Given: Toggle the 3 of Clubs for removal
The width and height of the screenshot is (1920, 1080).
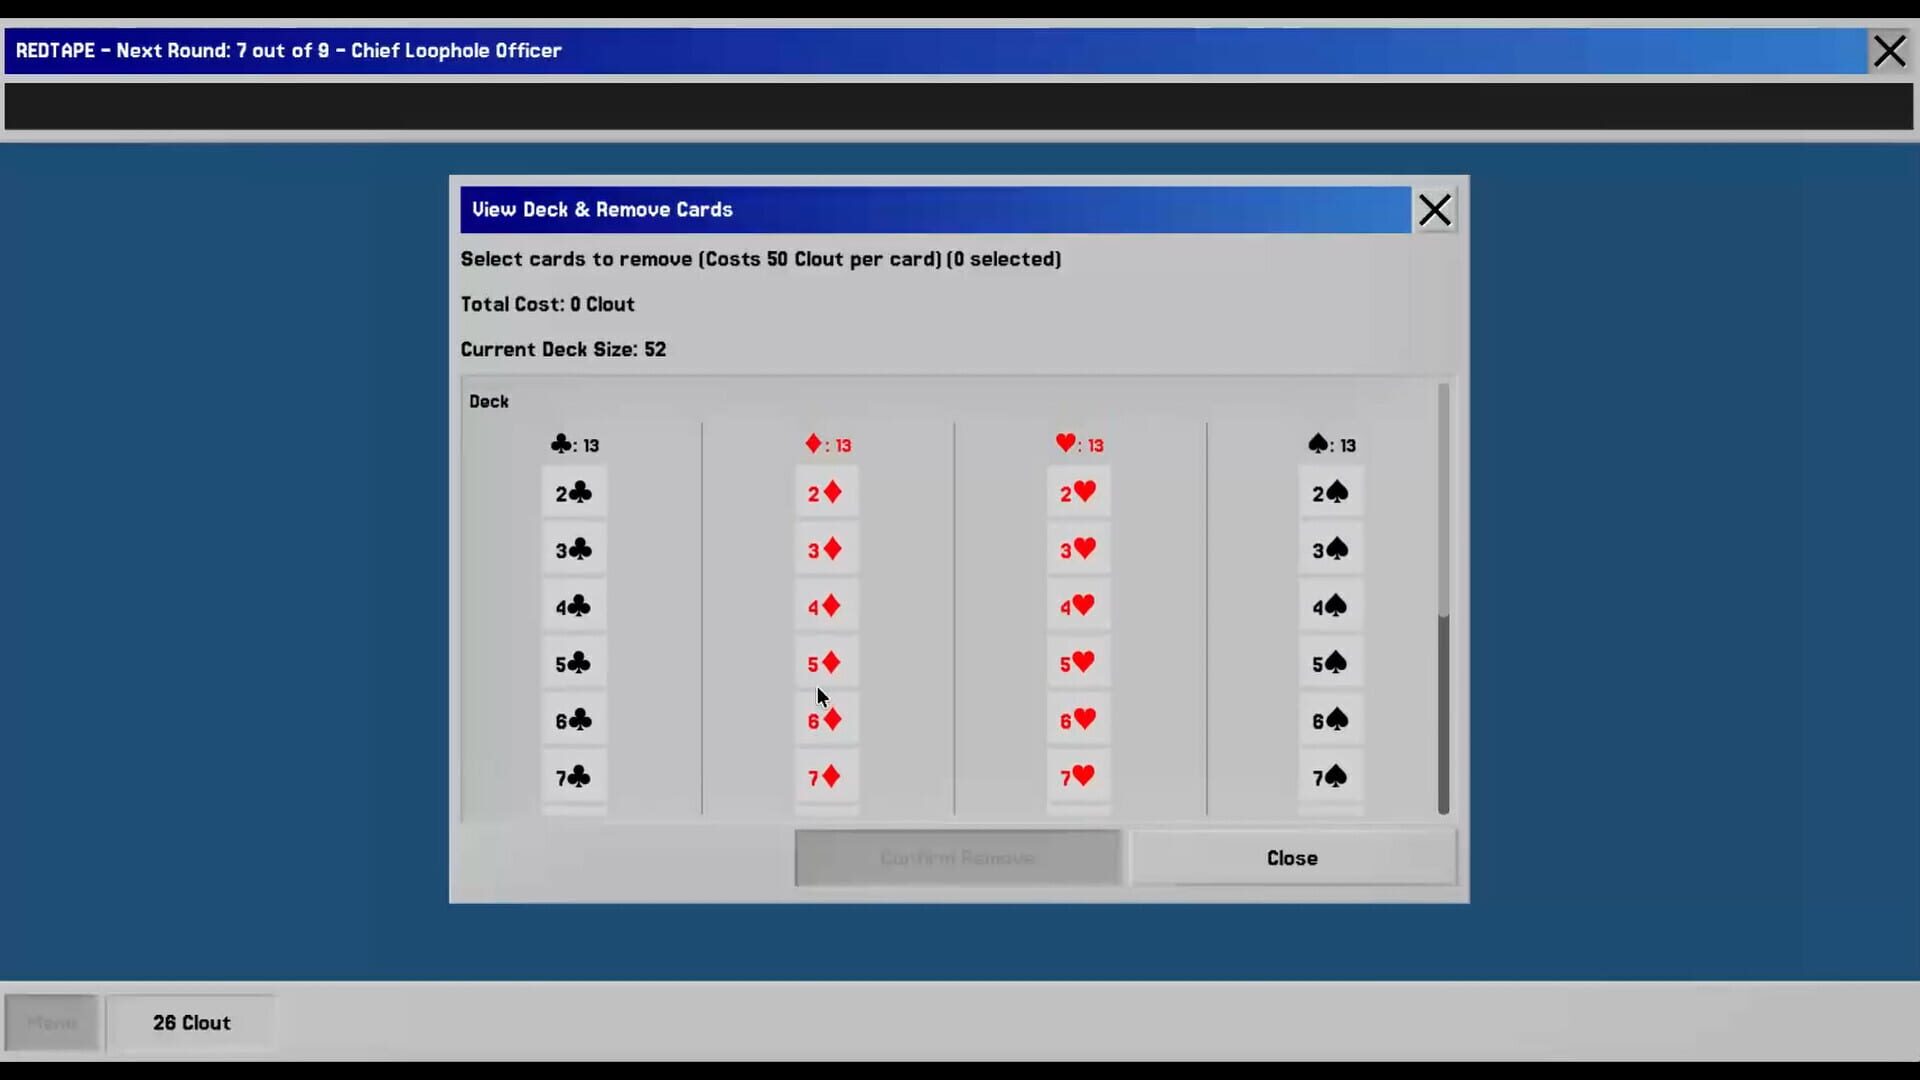Looking at the screenshot, I should point(573,549).
